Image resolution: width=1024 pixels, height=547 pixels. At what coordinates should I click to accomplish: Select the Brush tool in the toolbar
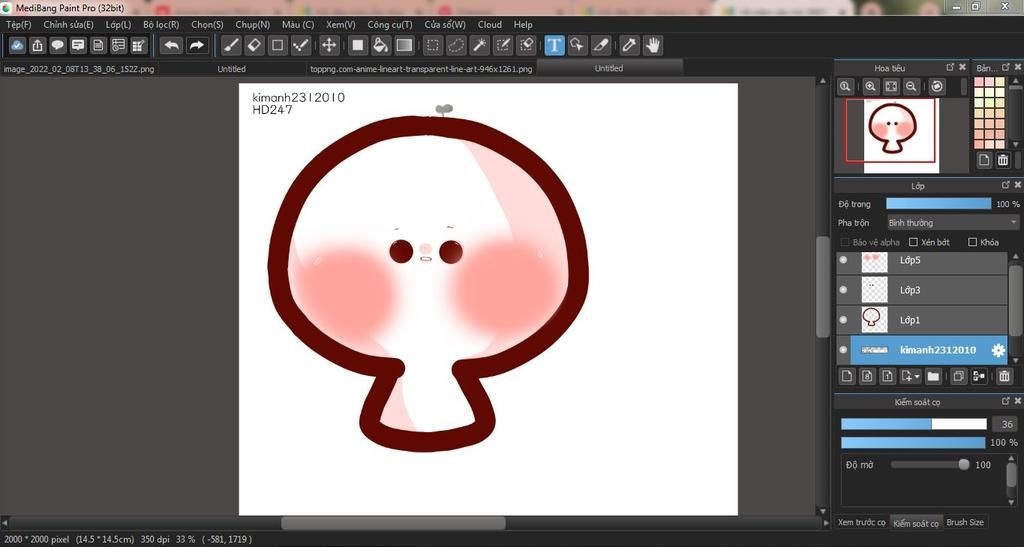point(231,45)
